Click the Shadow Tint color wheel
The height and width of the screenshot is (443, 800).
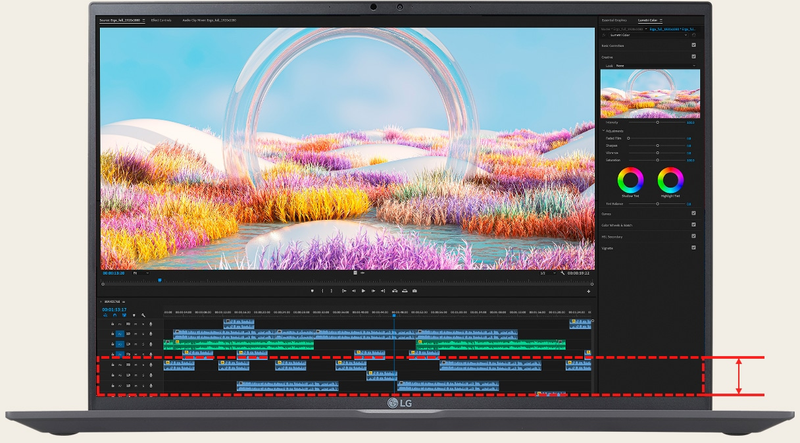629,181
